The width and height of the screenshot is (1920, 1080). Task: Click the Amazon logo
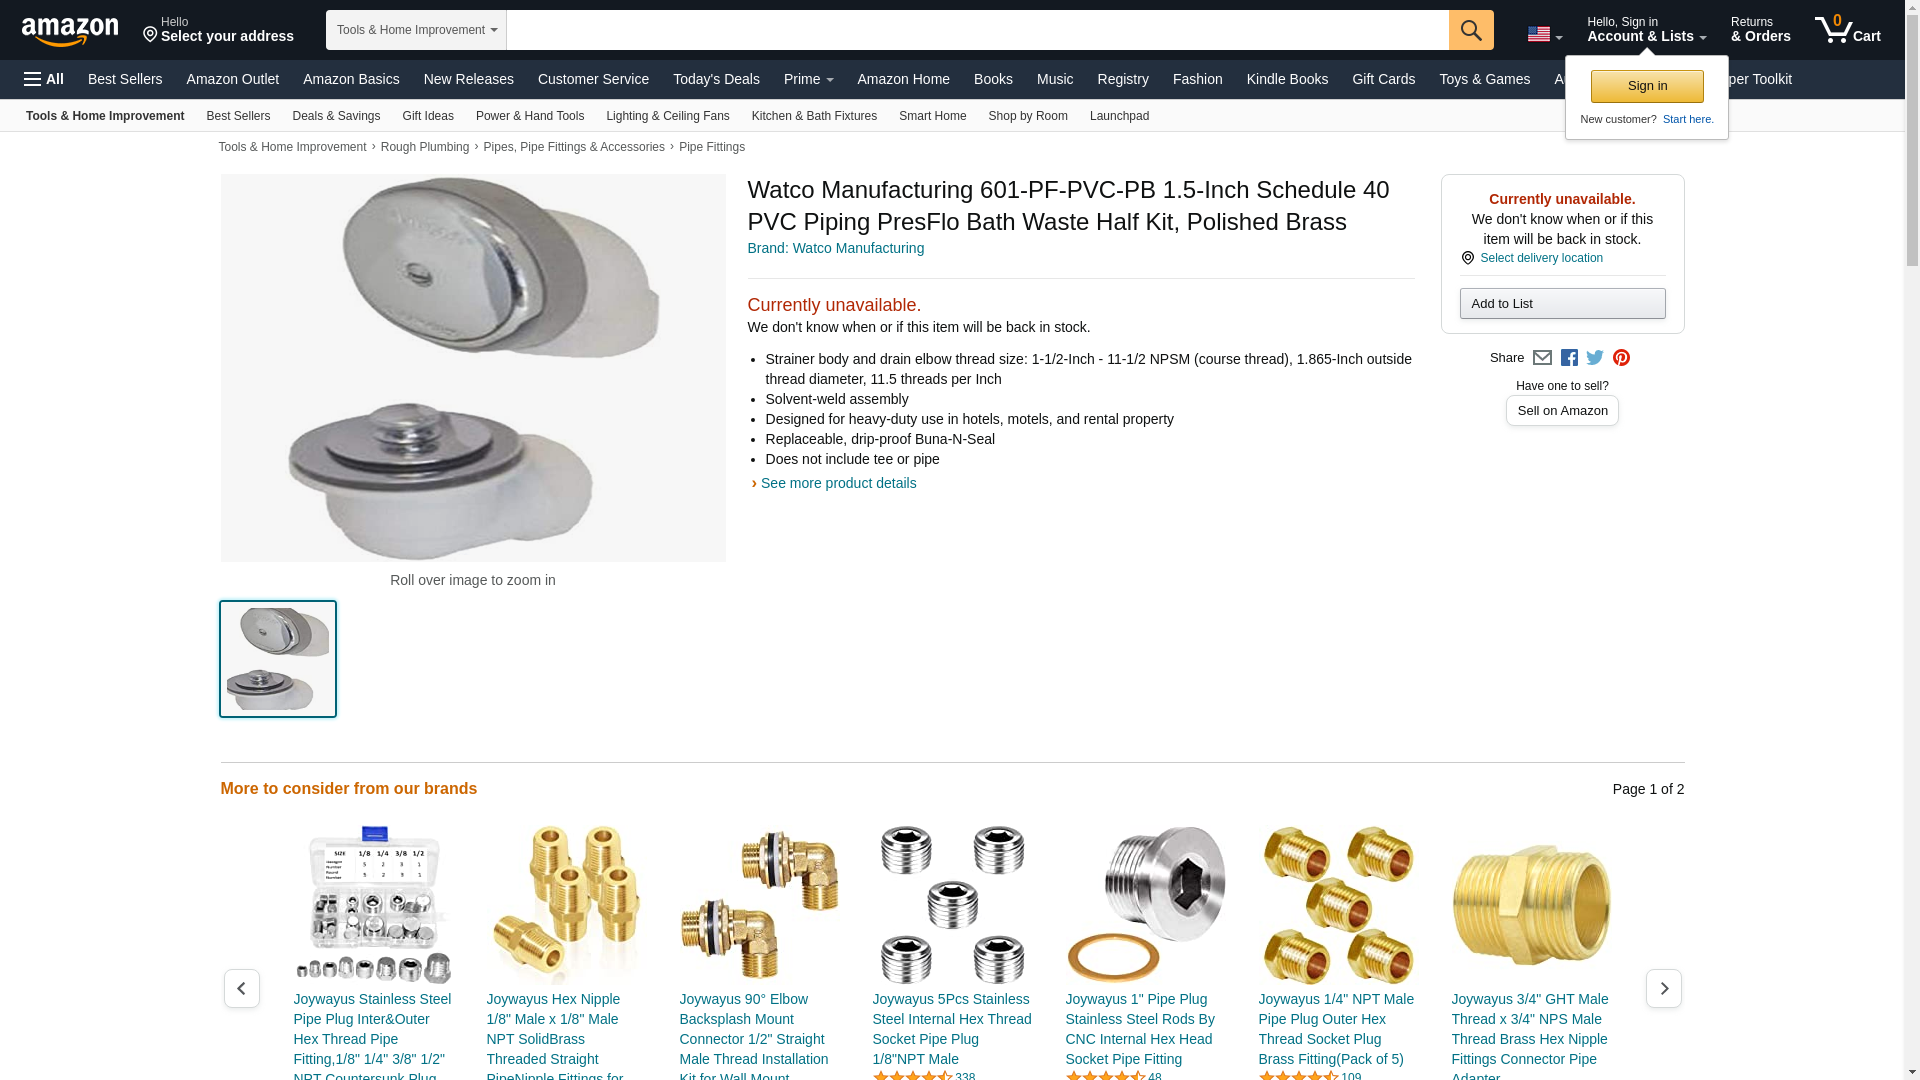(x=70, y=31)
